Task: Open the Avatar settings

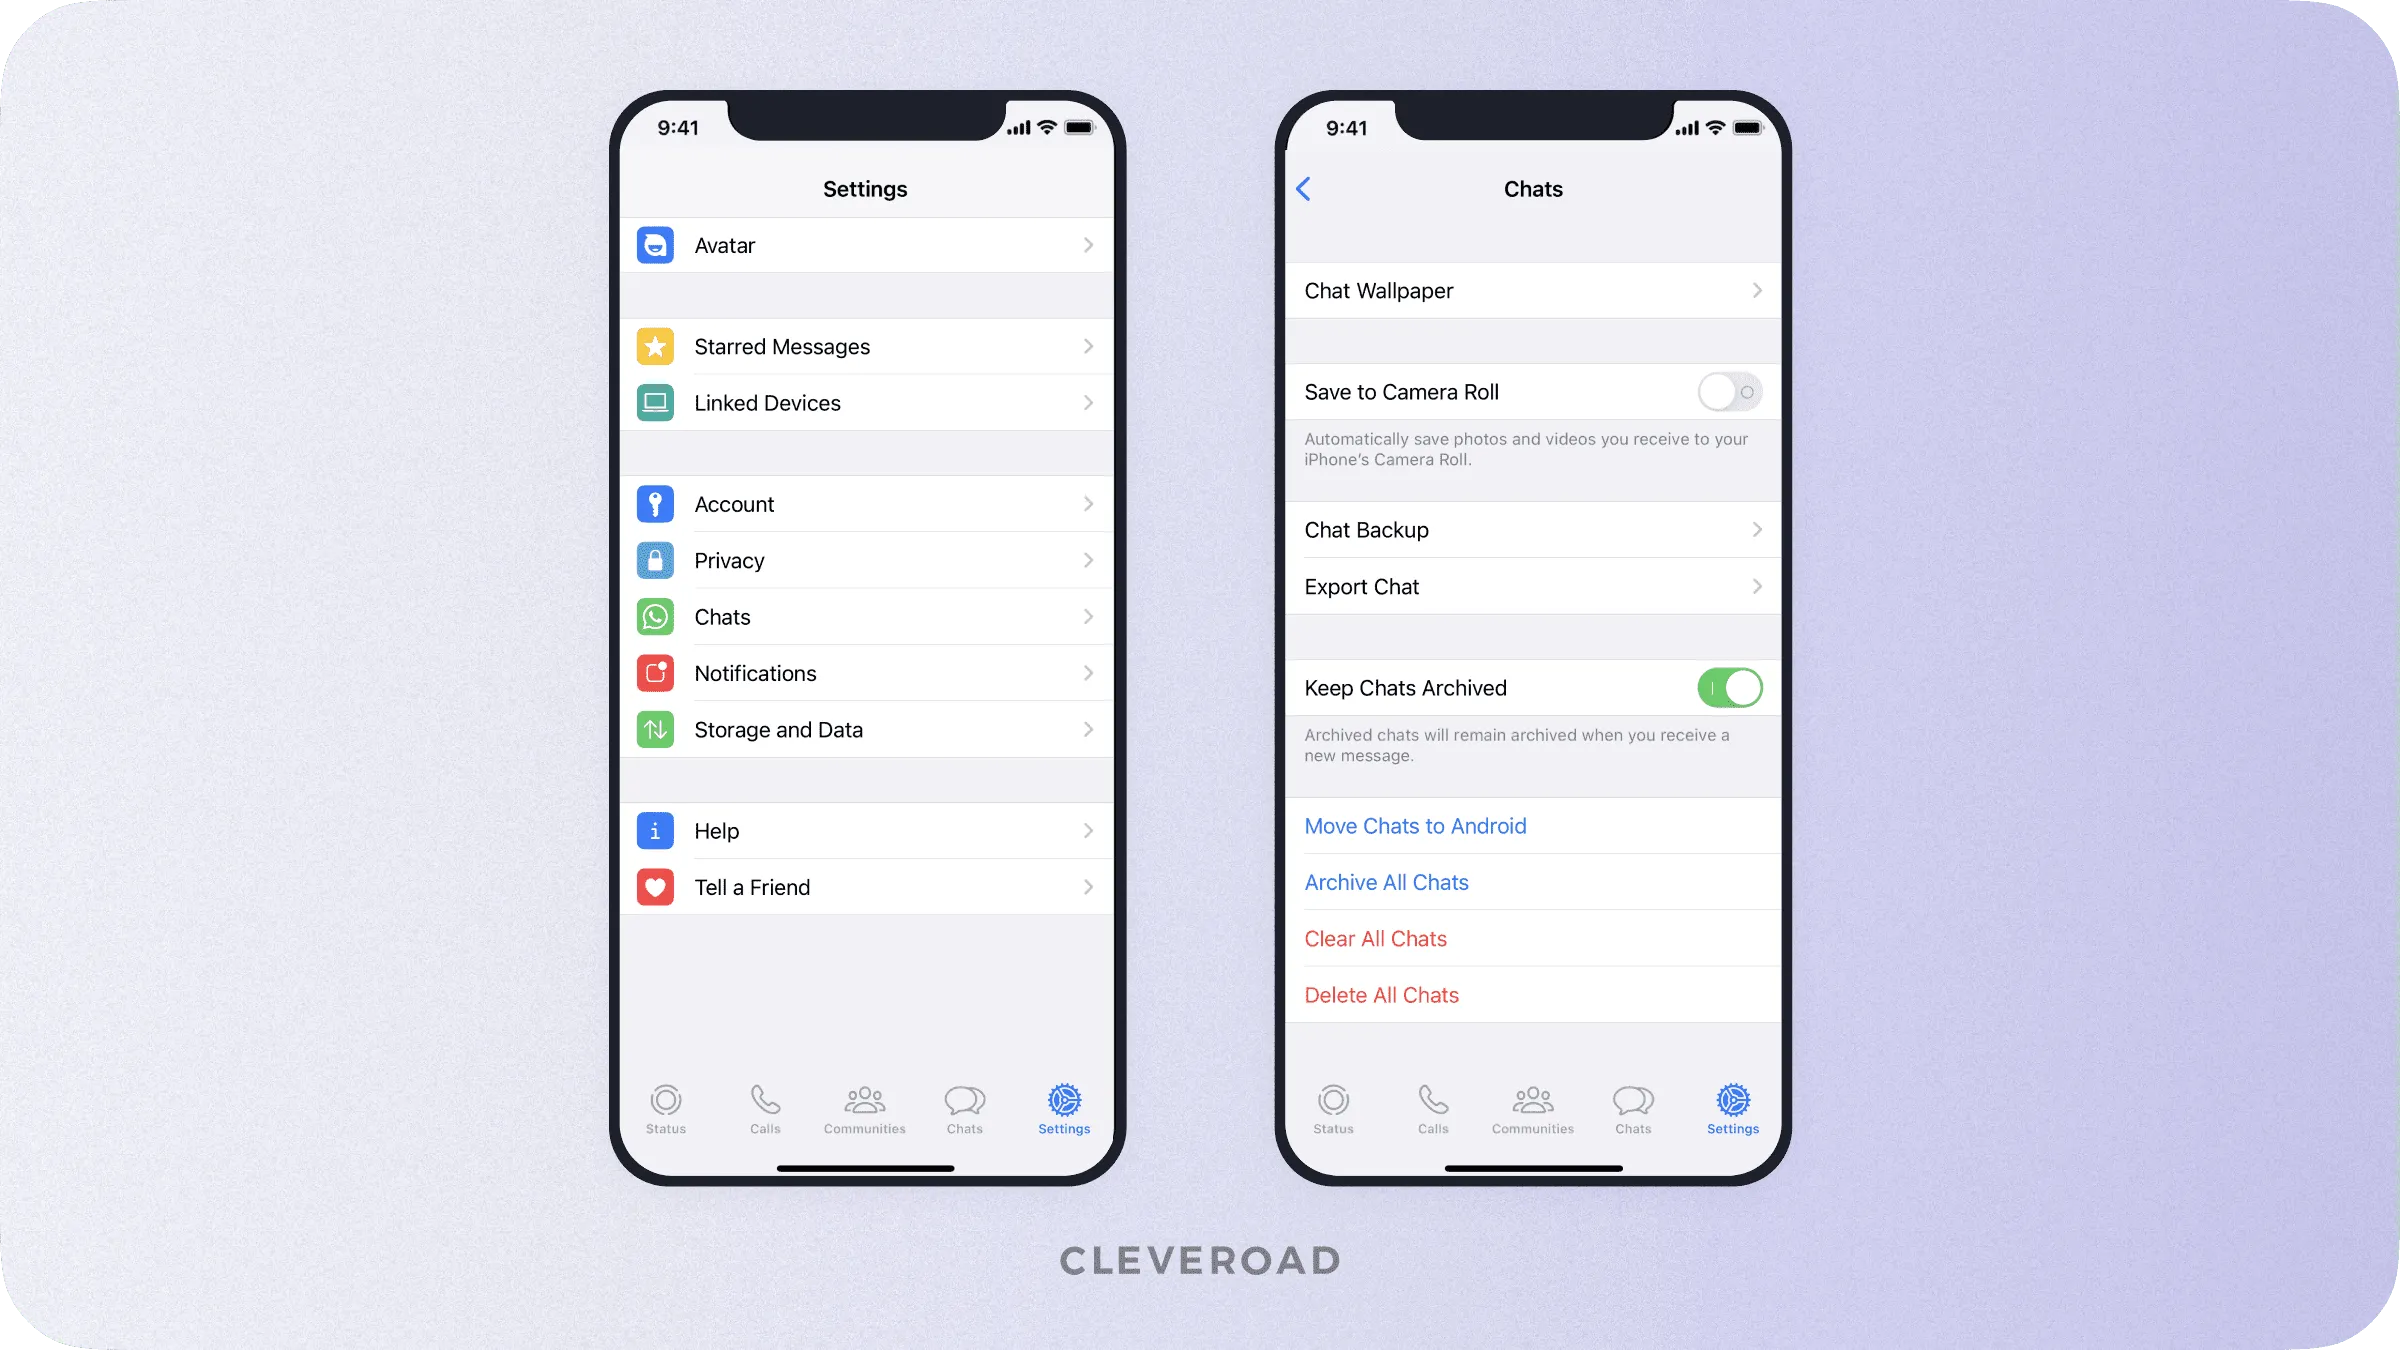Action: 866,244
